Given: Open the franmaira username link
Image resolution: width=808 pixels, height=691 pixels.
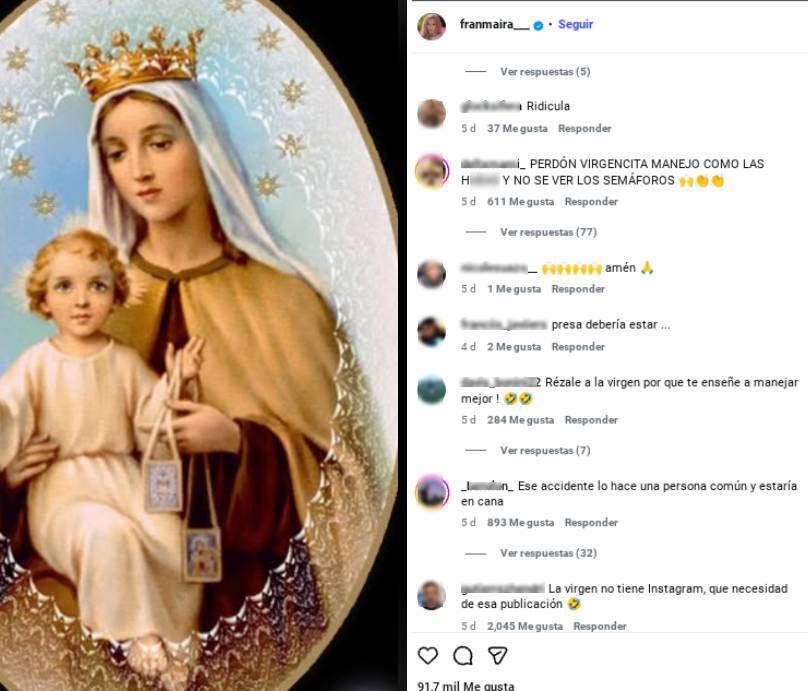Looking at the screenshot, I should click(494, 25).
